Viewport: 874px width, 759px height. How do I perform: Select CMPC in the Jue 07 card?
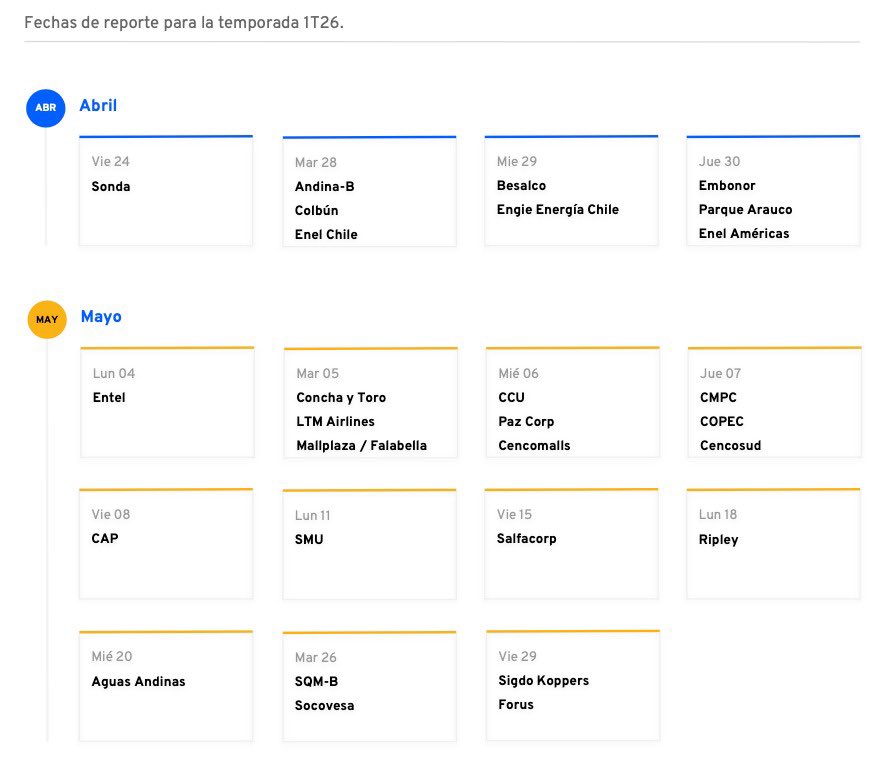click(x=718, y=397)
